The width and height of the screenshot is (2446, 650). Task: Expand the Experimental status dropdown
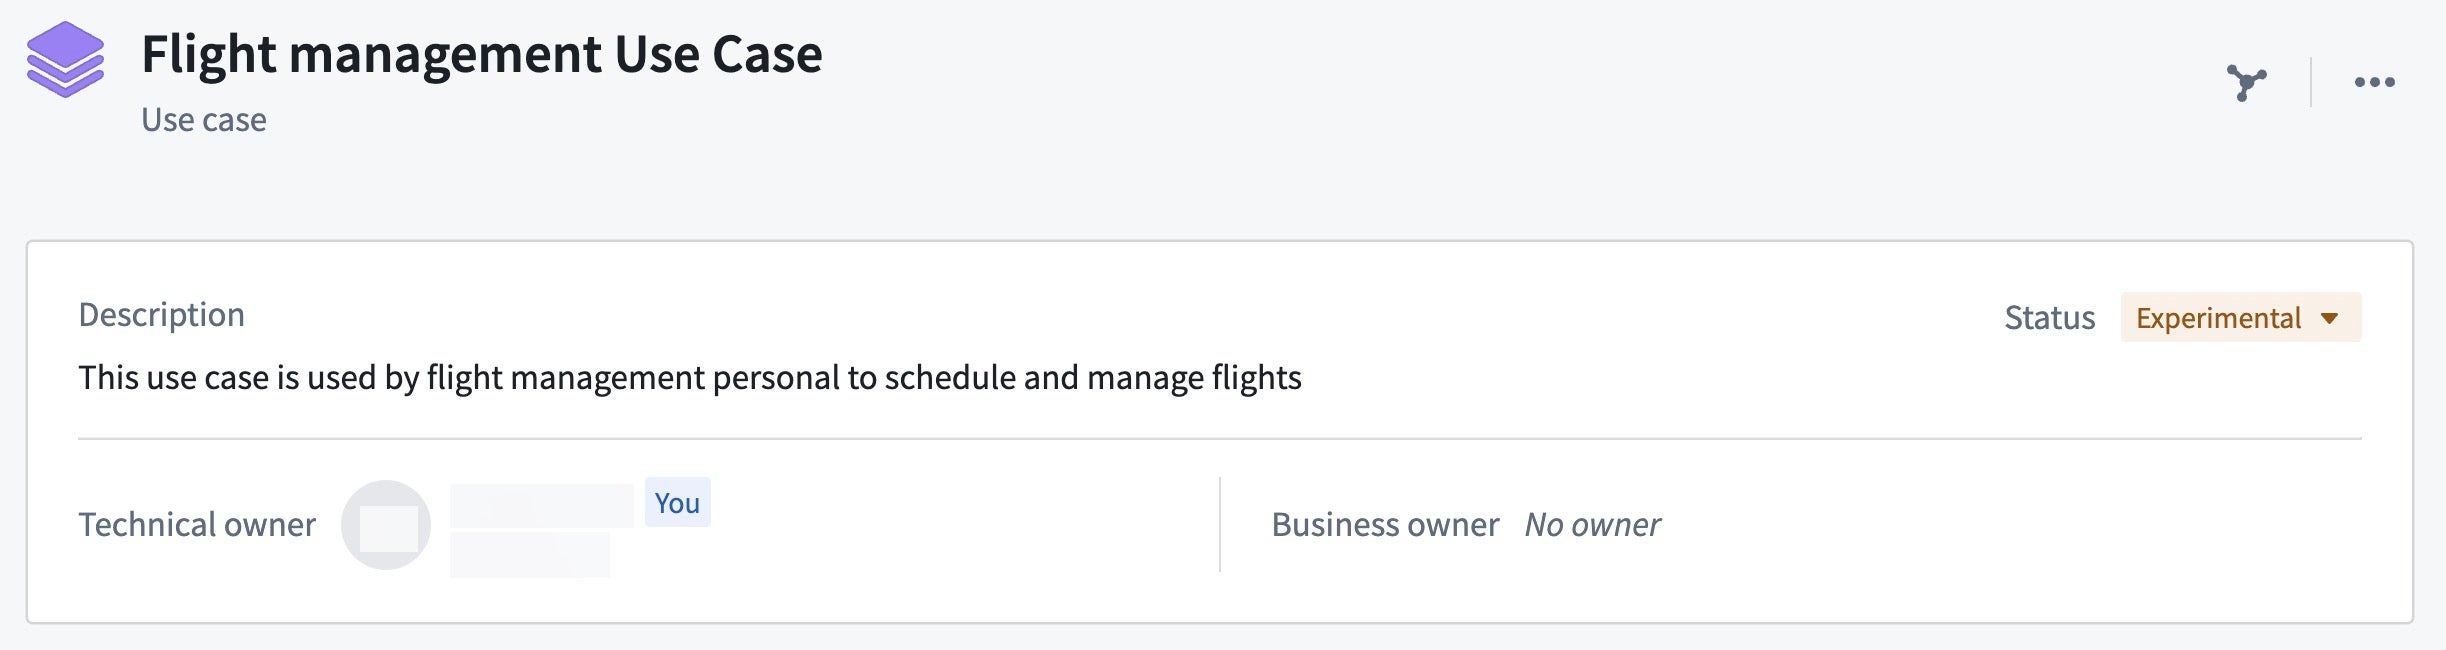point(2241,317)
